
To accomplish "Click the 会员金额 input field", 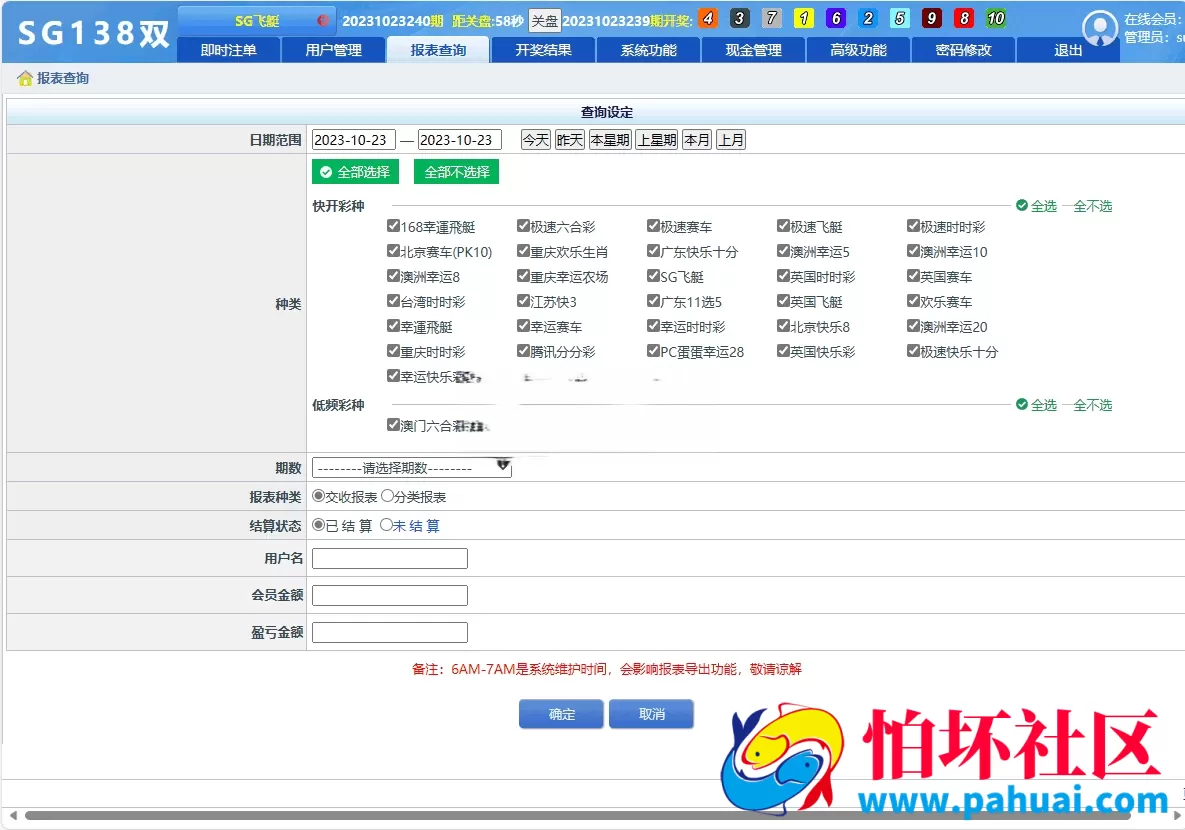I will pyautogui.click(x=390, y=596).
